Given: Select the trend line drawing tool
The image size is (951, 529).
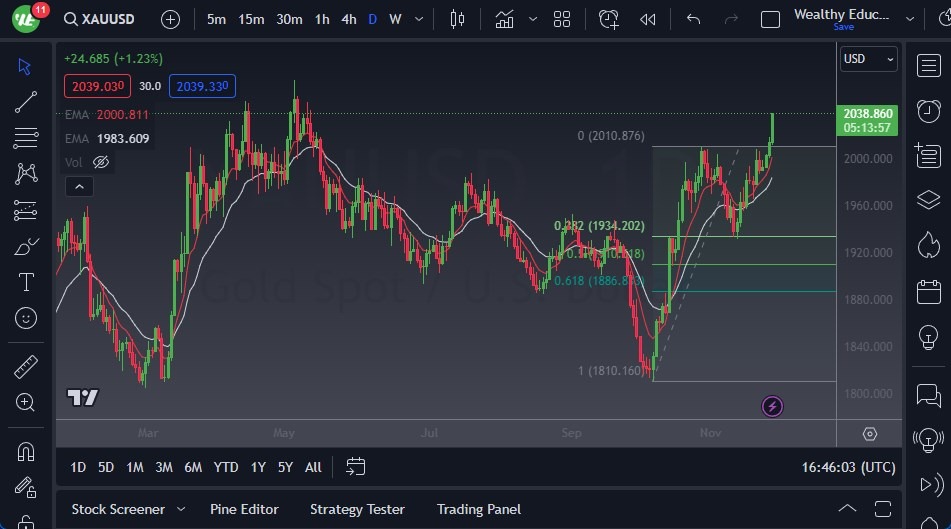Looking at the screenshot, I should point(25,102).
